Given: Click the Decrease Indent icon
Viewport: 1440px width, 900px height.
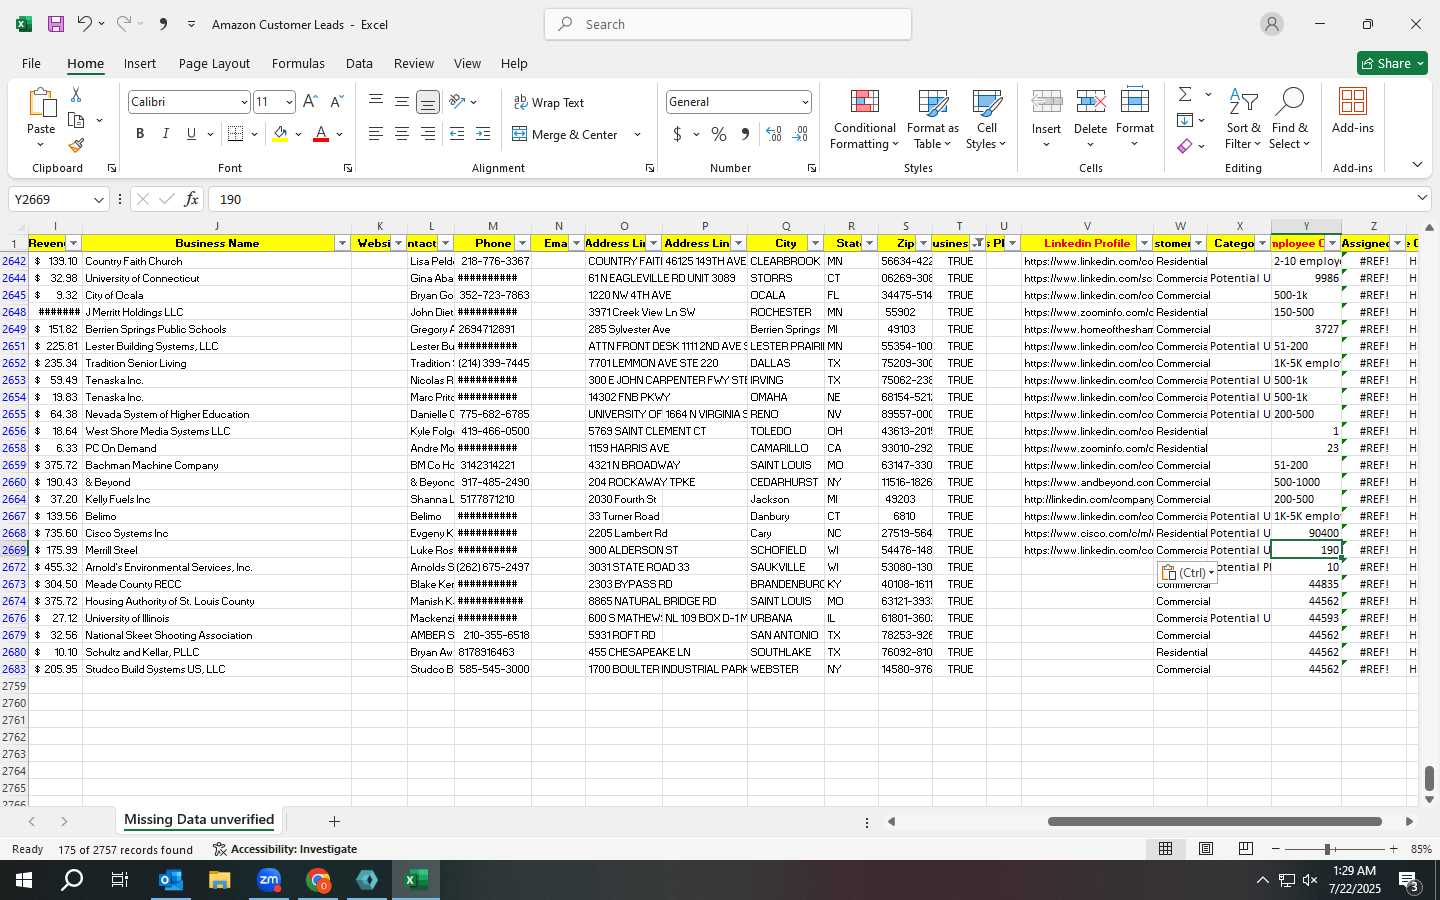Looking at the screenshot, I should (457, 134).
